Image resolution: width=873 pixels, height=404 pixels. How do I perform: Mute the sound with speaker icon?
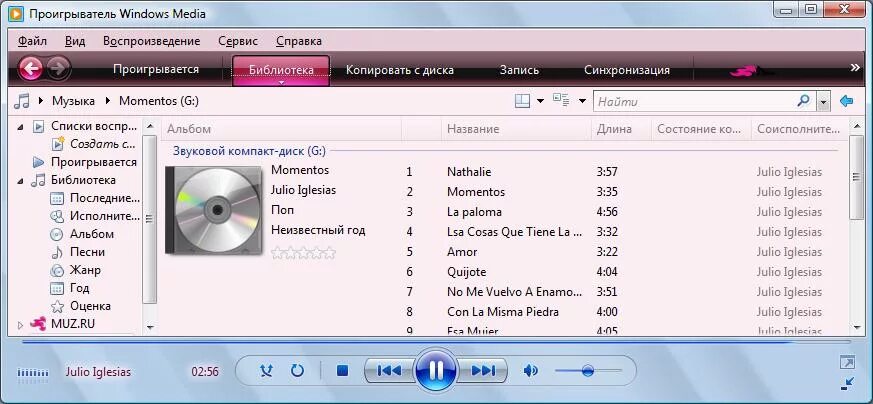[x=531, y=371]
